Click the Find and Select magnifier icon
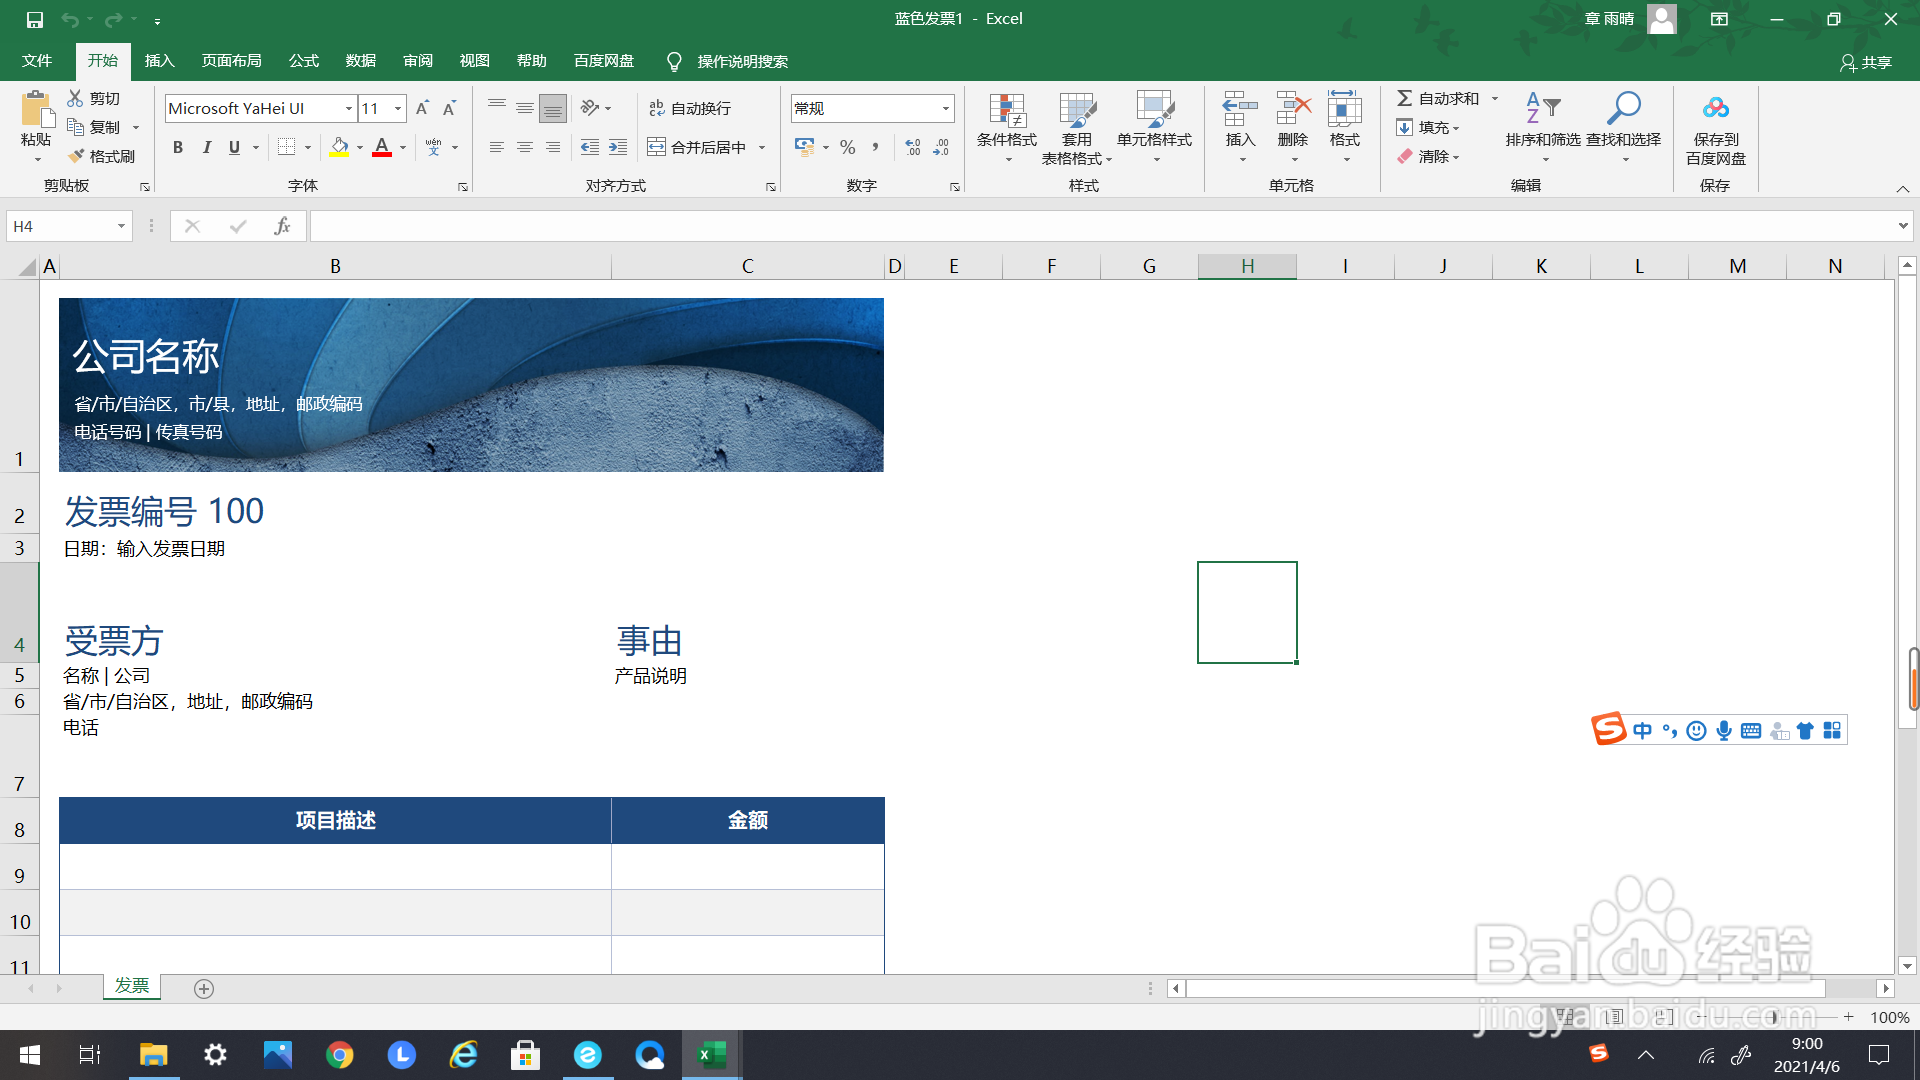The height and width of the screenshot is (1080, 1920). tap(1623, 108)
